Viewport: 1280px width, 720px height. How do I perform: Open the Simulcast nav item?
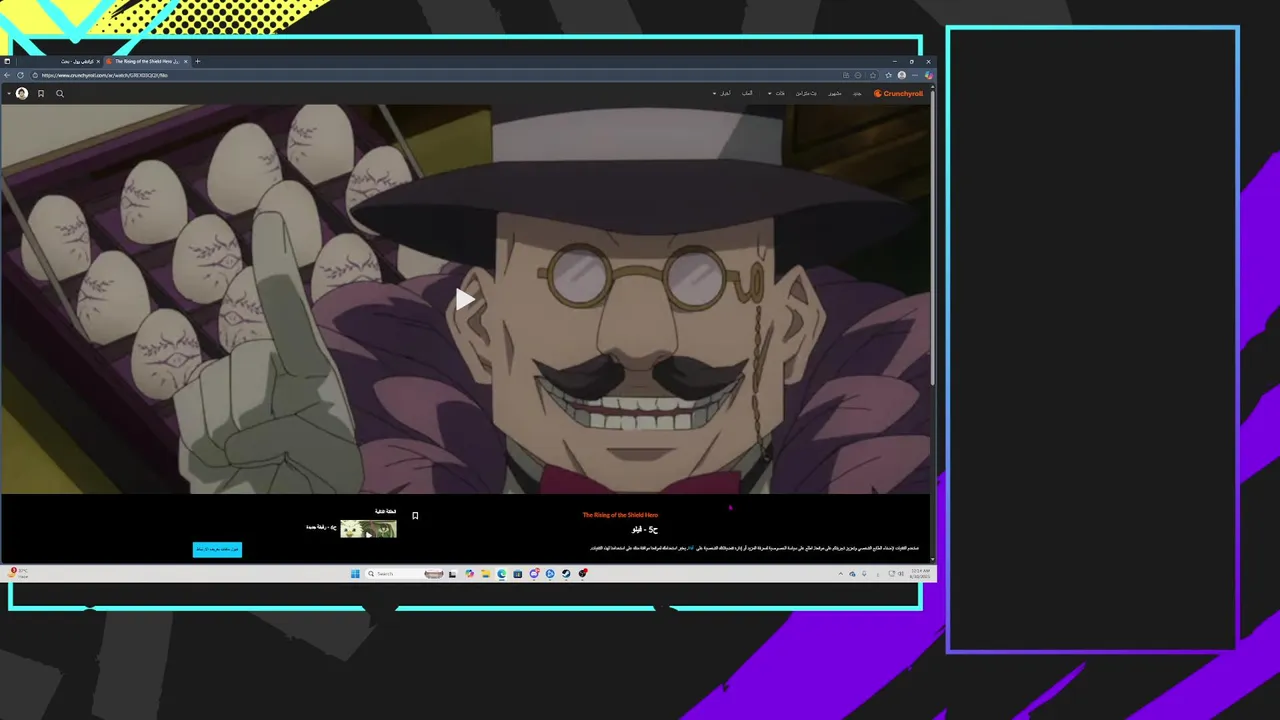(x=806, y=93)
